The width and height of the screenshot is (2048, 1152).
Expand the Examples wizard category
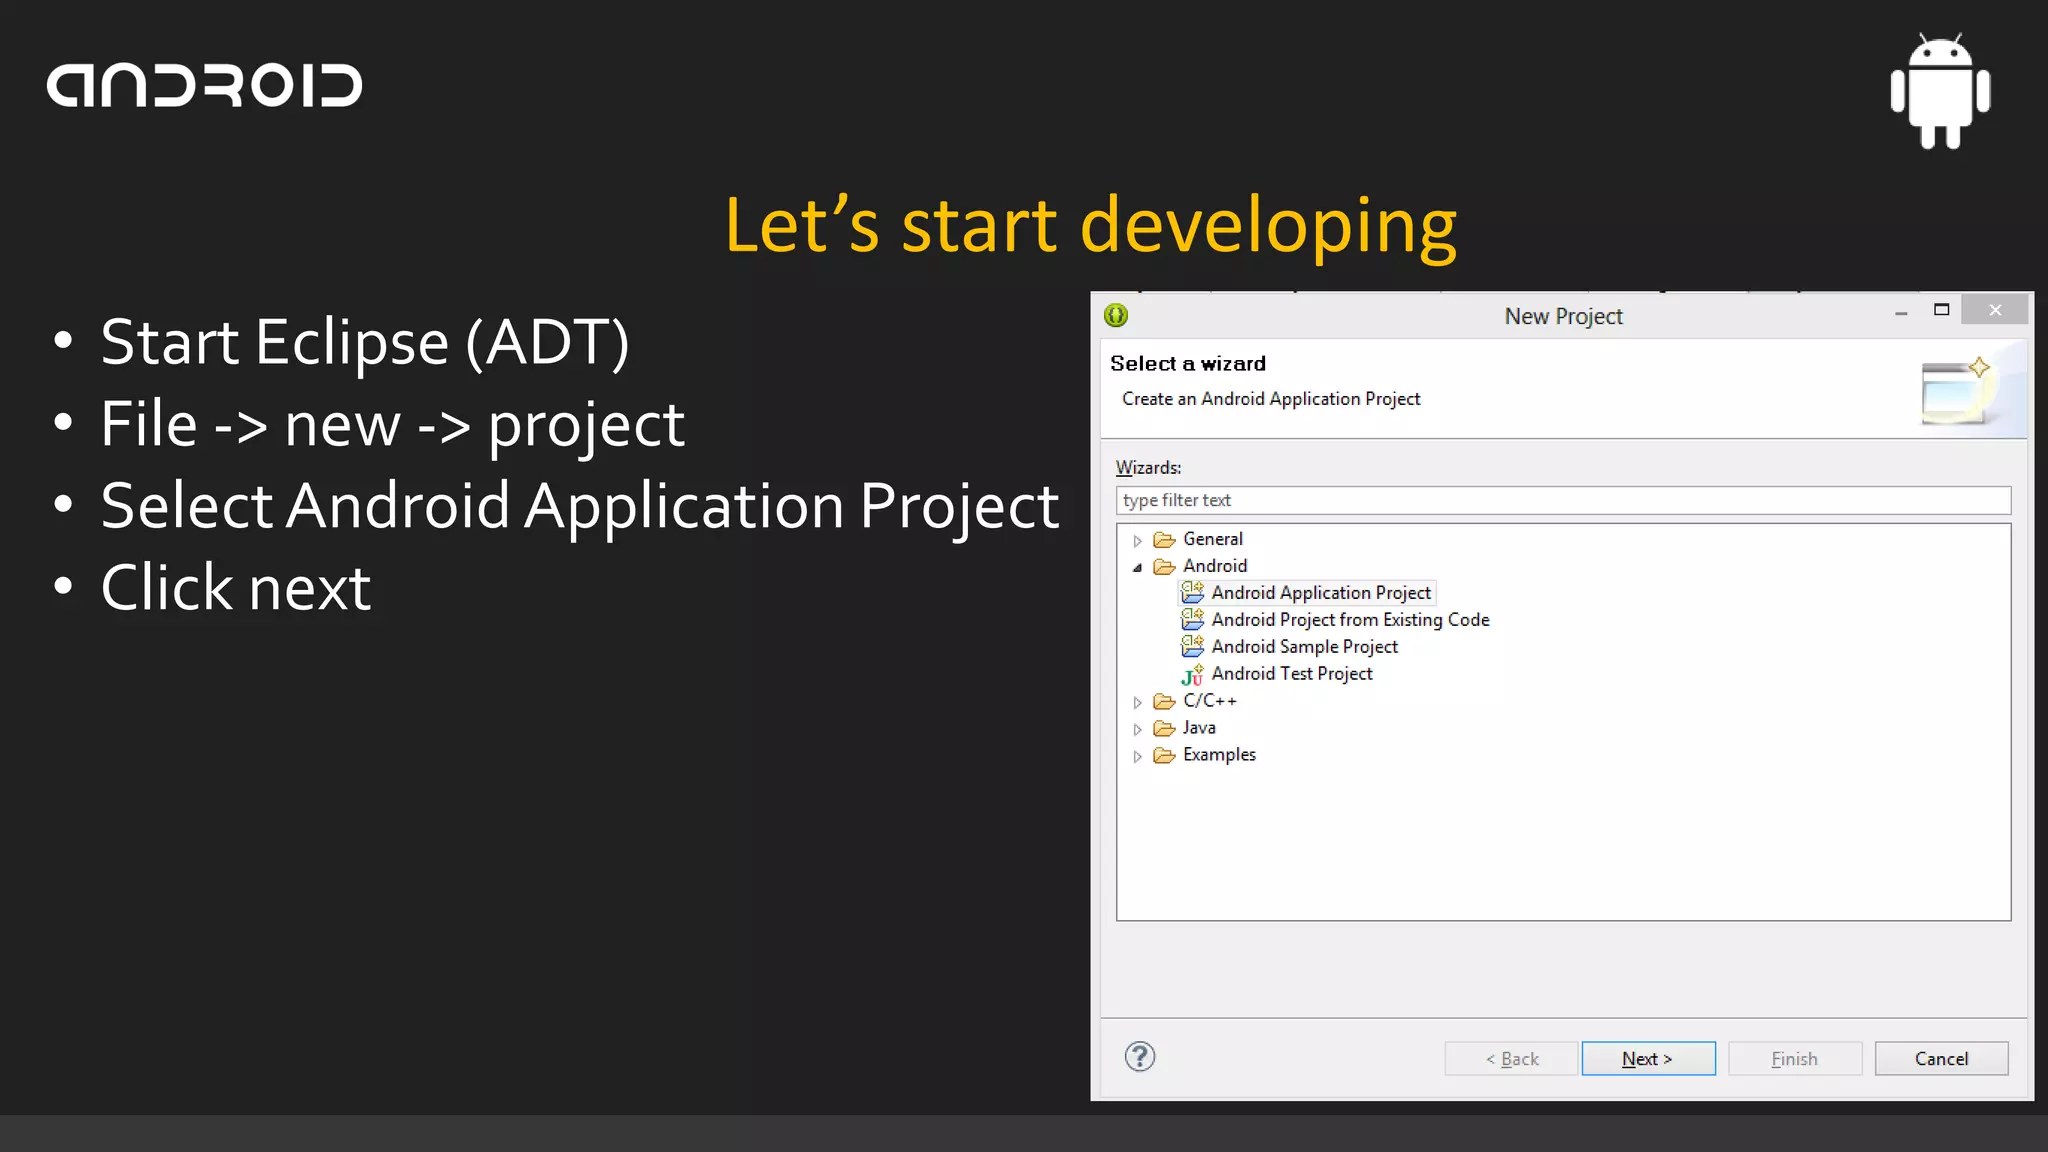tap(1137, 756)
